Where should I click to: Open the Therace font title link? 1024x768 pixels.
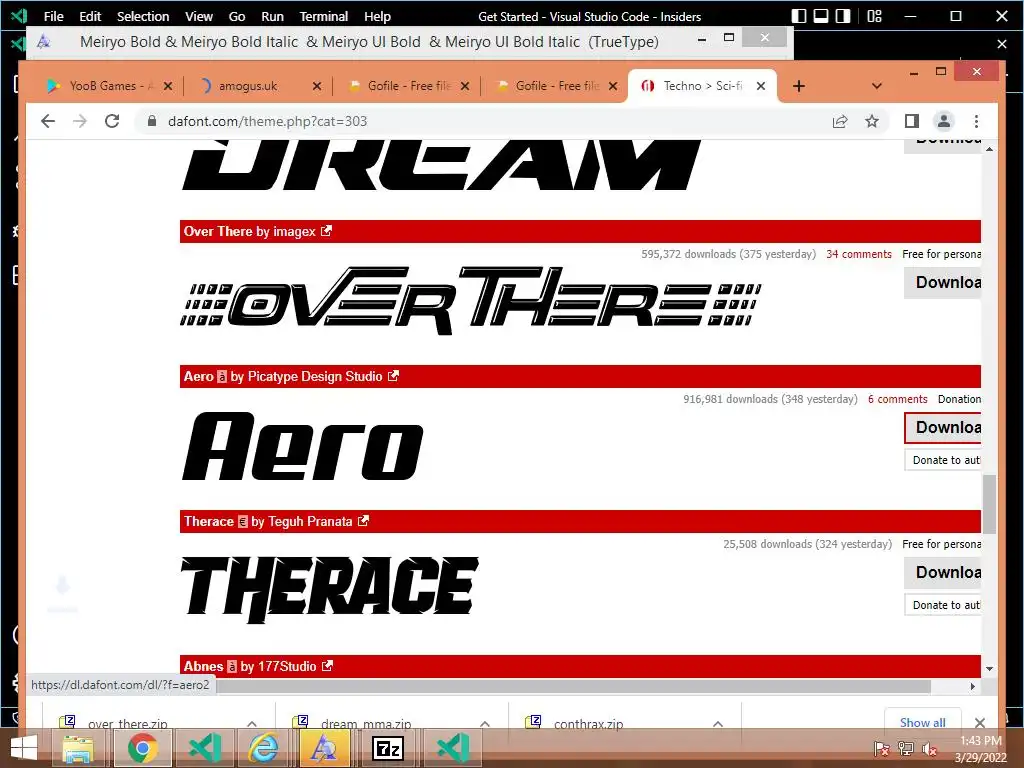point(208,521)
